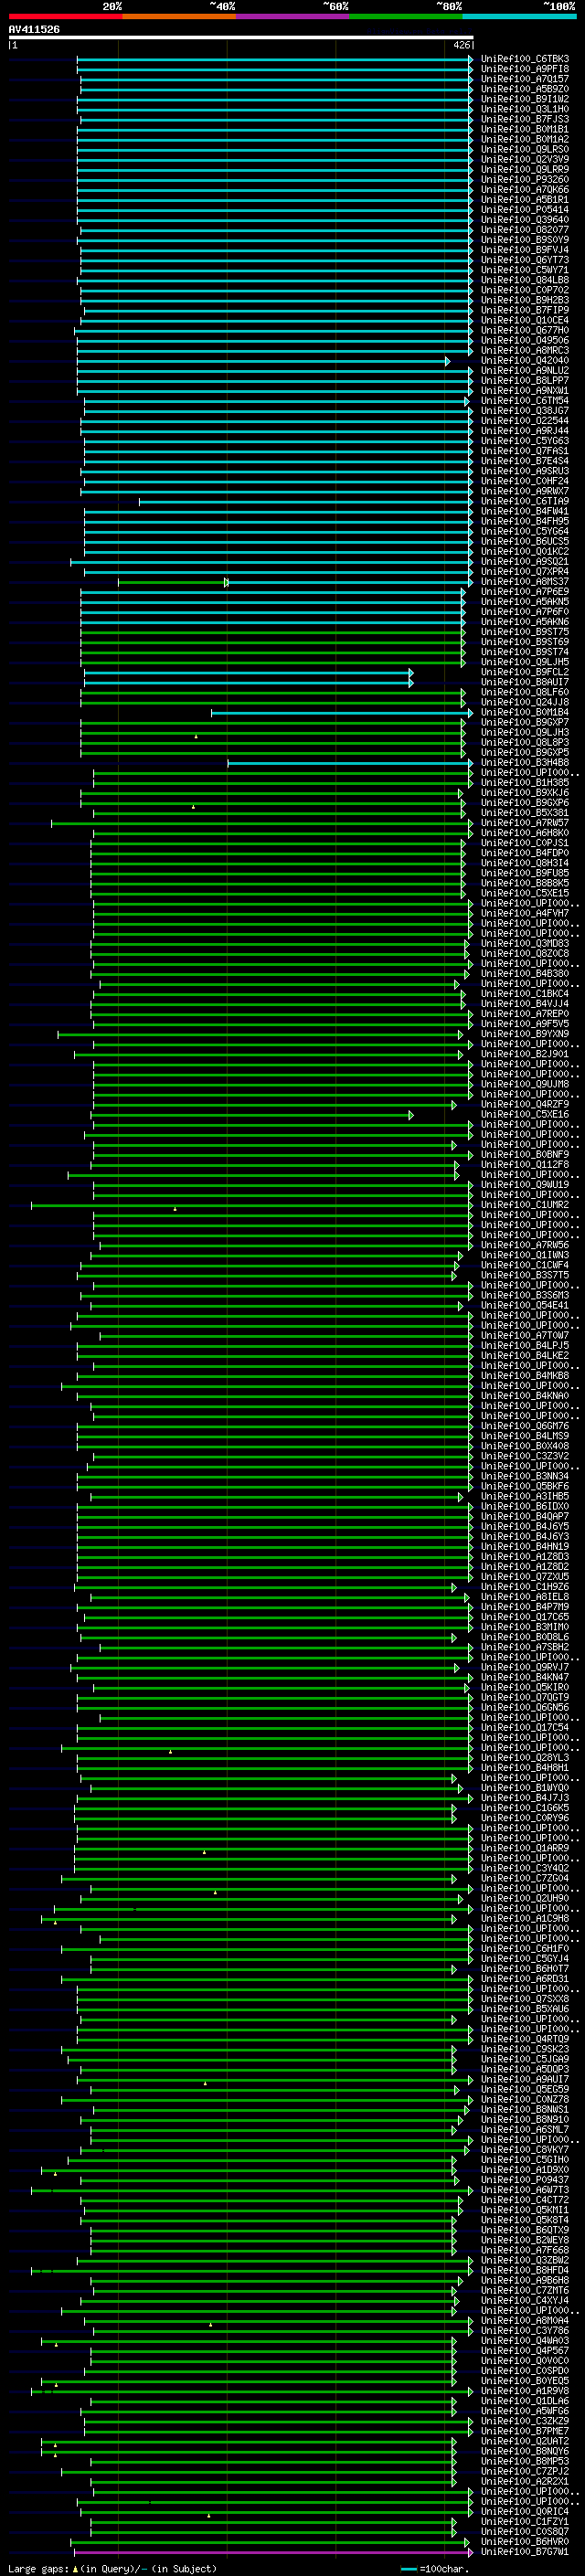Click the green ~80% identity legend segment

tap(406, 16)
